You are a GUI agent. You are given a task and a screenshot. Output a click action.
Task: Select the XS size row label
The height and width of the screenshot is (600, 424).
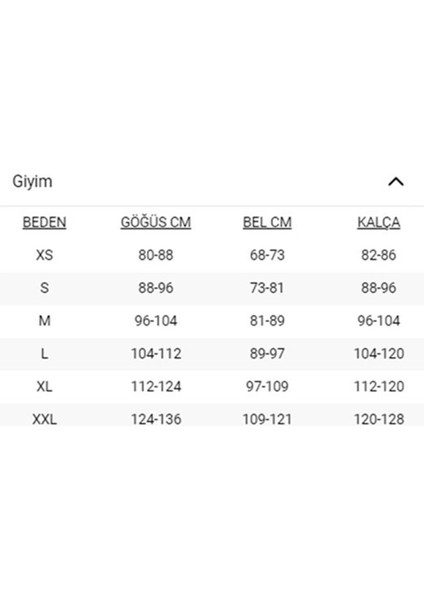click(44, 255)
